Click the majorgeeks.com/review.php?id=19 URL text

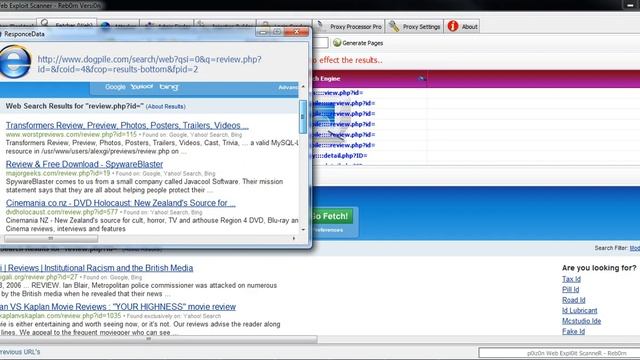pyautogui.click(x=58, y=173)
